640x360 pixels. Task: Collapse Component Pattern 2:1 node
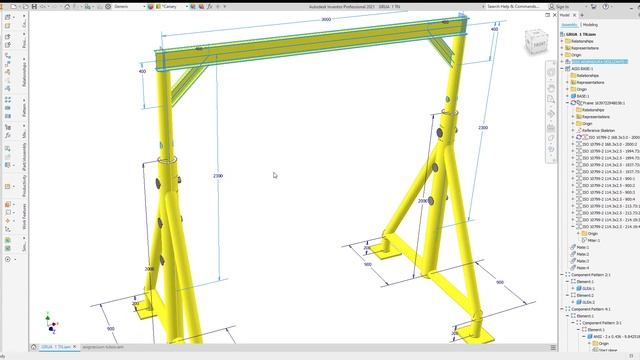(562, 275)
